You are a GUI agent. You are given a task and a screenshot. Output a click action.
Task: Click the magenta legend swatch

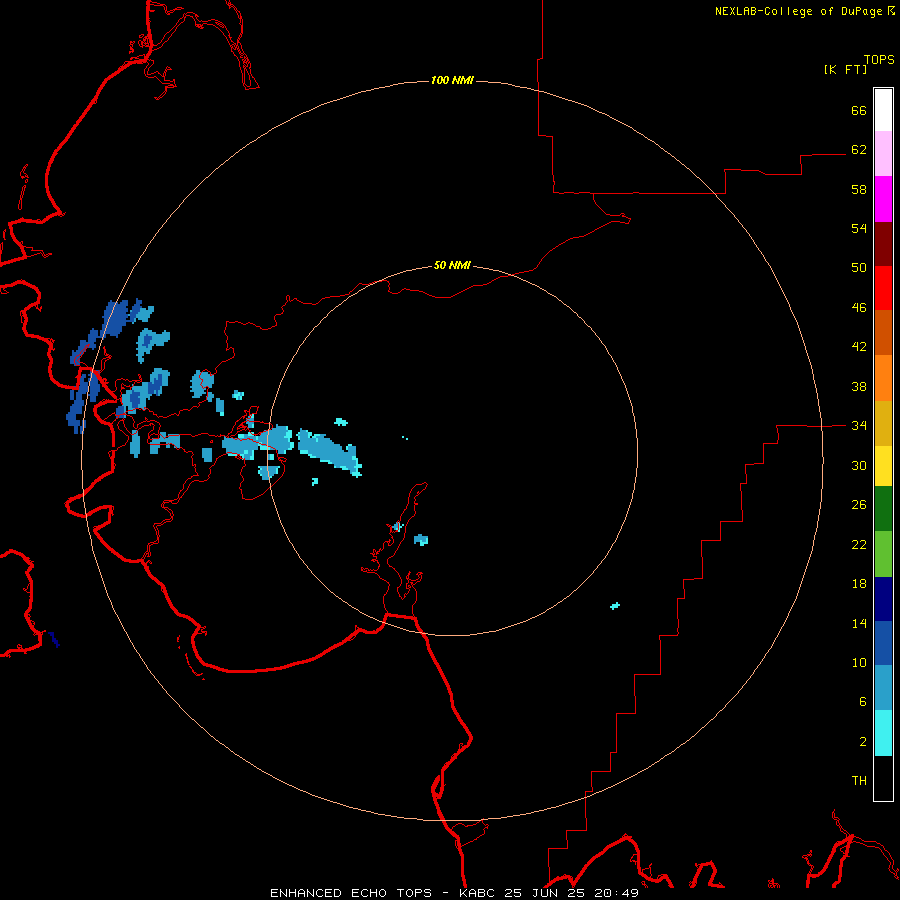[x=883, y=199]
